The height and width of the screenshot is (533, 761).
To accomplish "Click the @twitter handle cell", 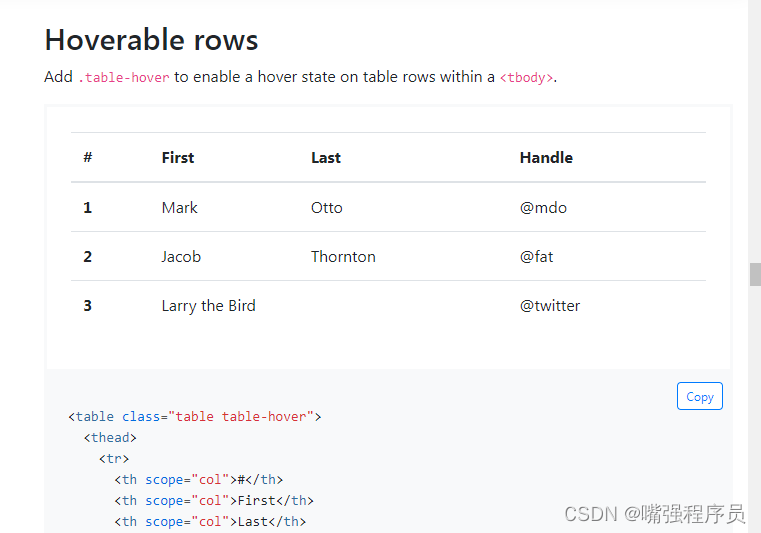I will [550, 305].
